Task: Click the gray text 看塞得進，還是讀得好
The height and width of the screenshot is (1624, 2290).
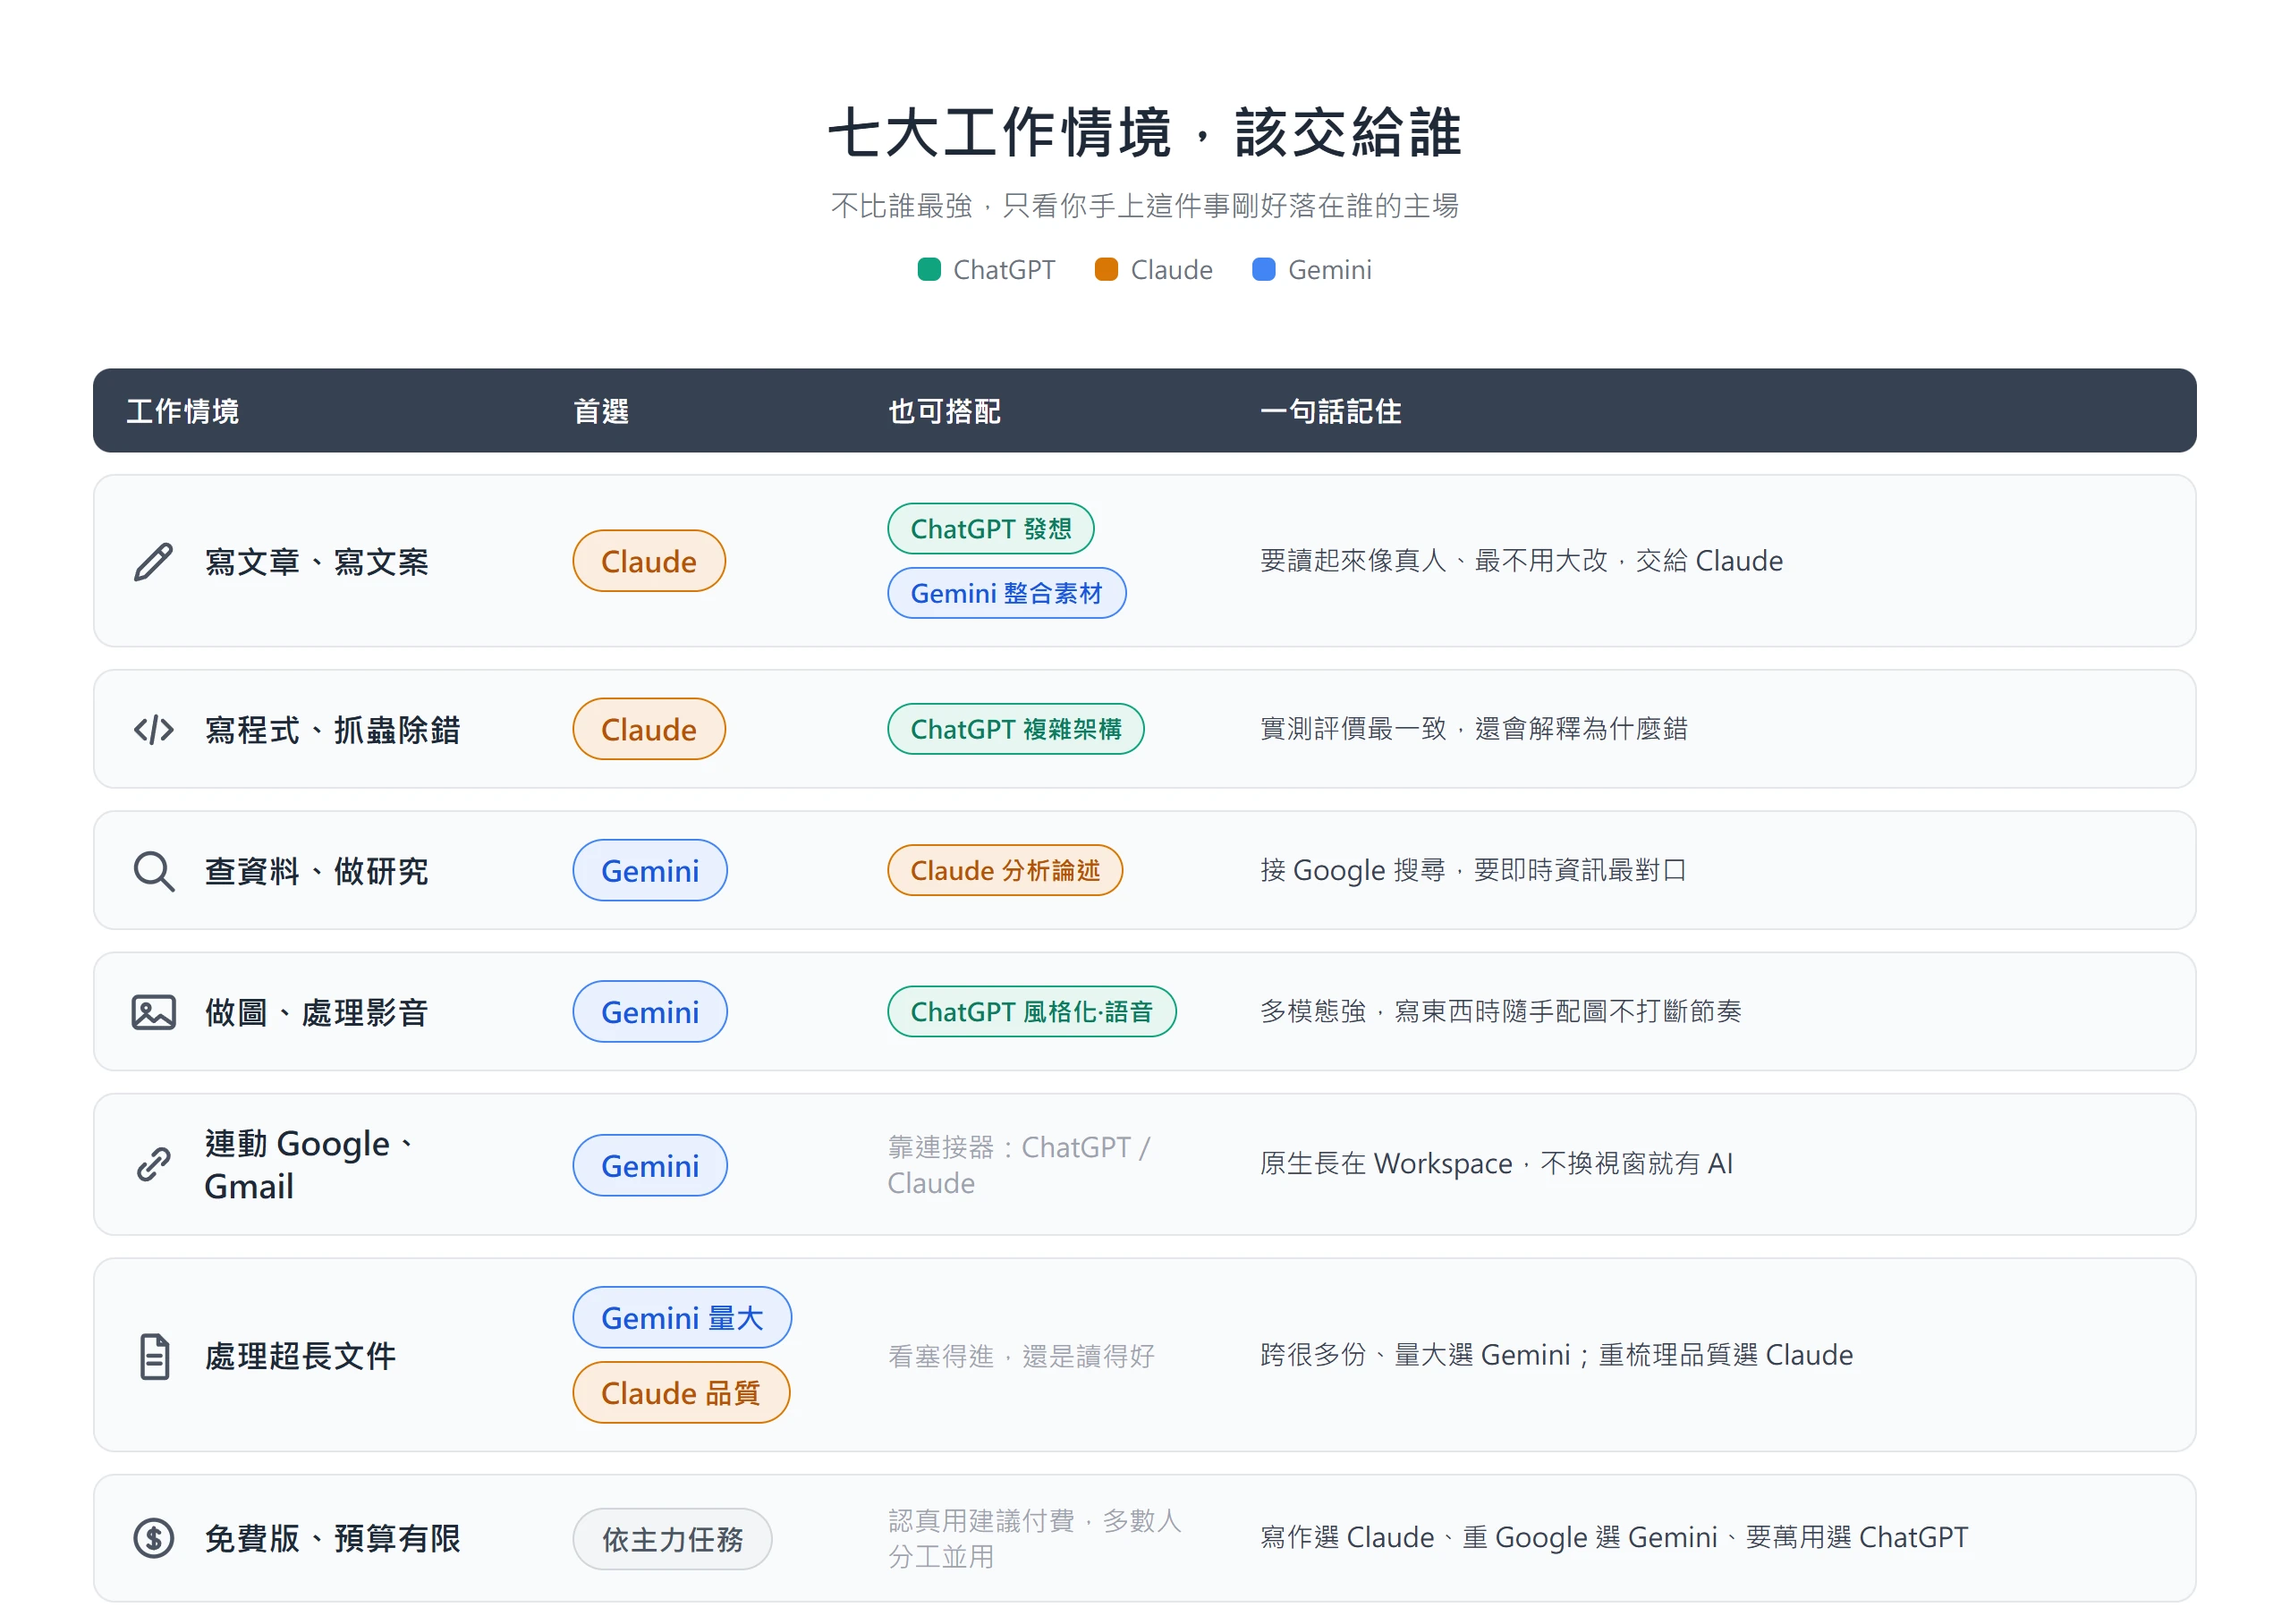Action: 1022,1356
